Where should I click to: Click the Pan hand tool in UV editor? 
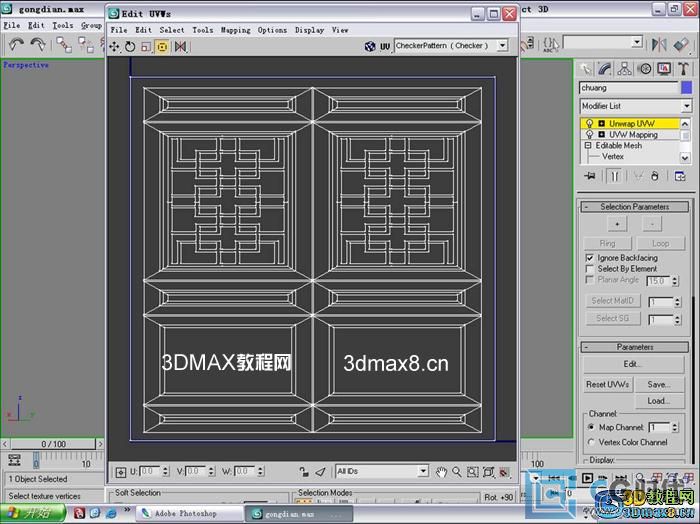coord(441,472)
